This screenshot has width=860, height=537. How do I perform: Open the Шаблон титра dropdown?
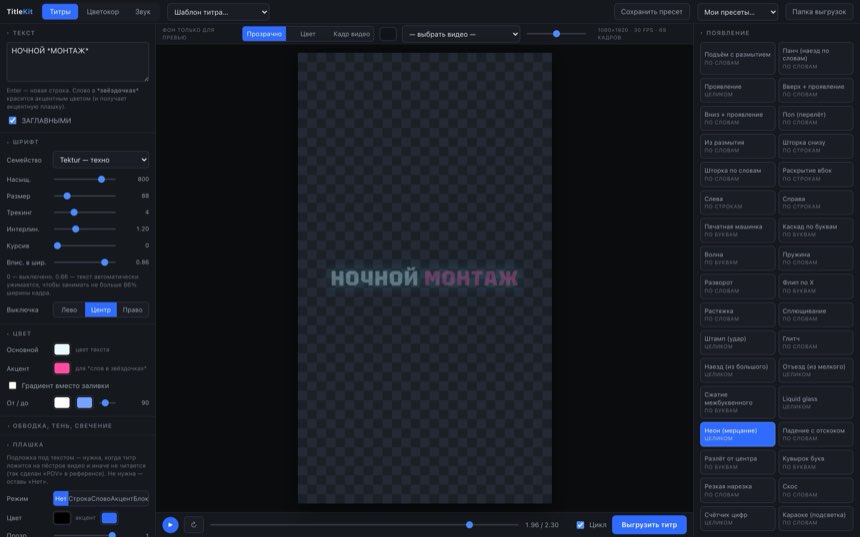218,12
